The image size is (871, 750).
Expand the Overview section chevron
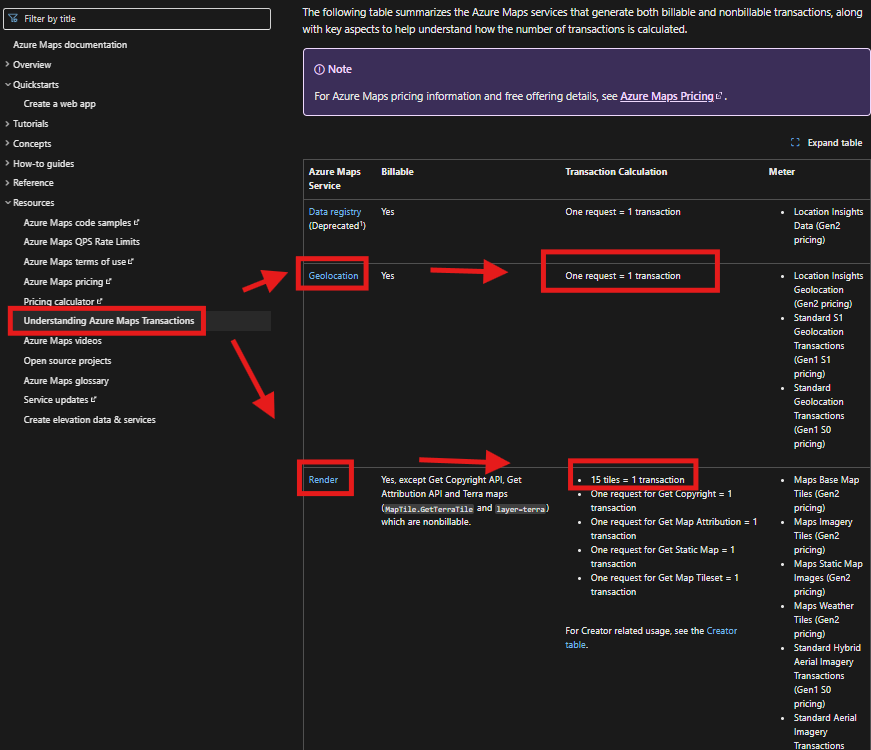pyautogui.click(x=7, y=64)
